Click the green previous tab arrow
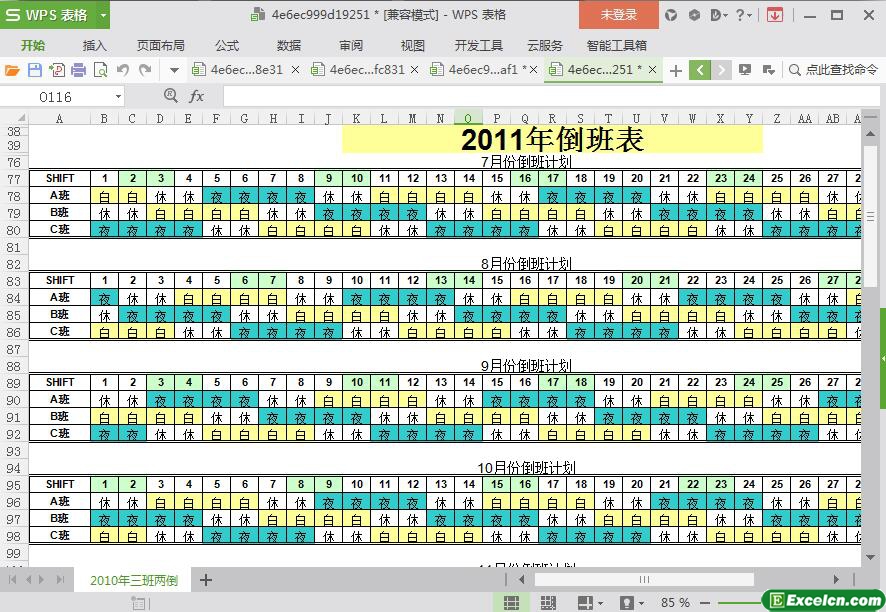 [700, 70]
